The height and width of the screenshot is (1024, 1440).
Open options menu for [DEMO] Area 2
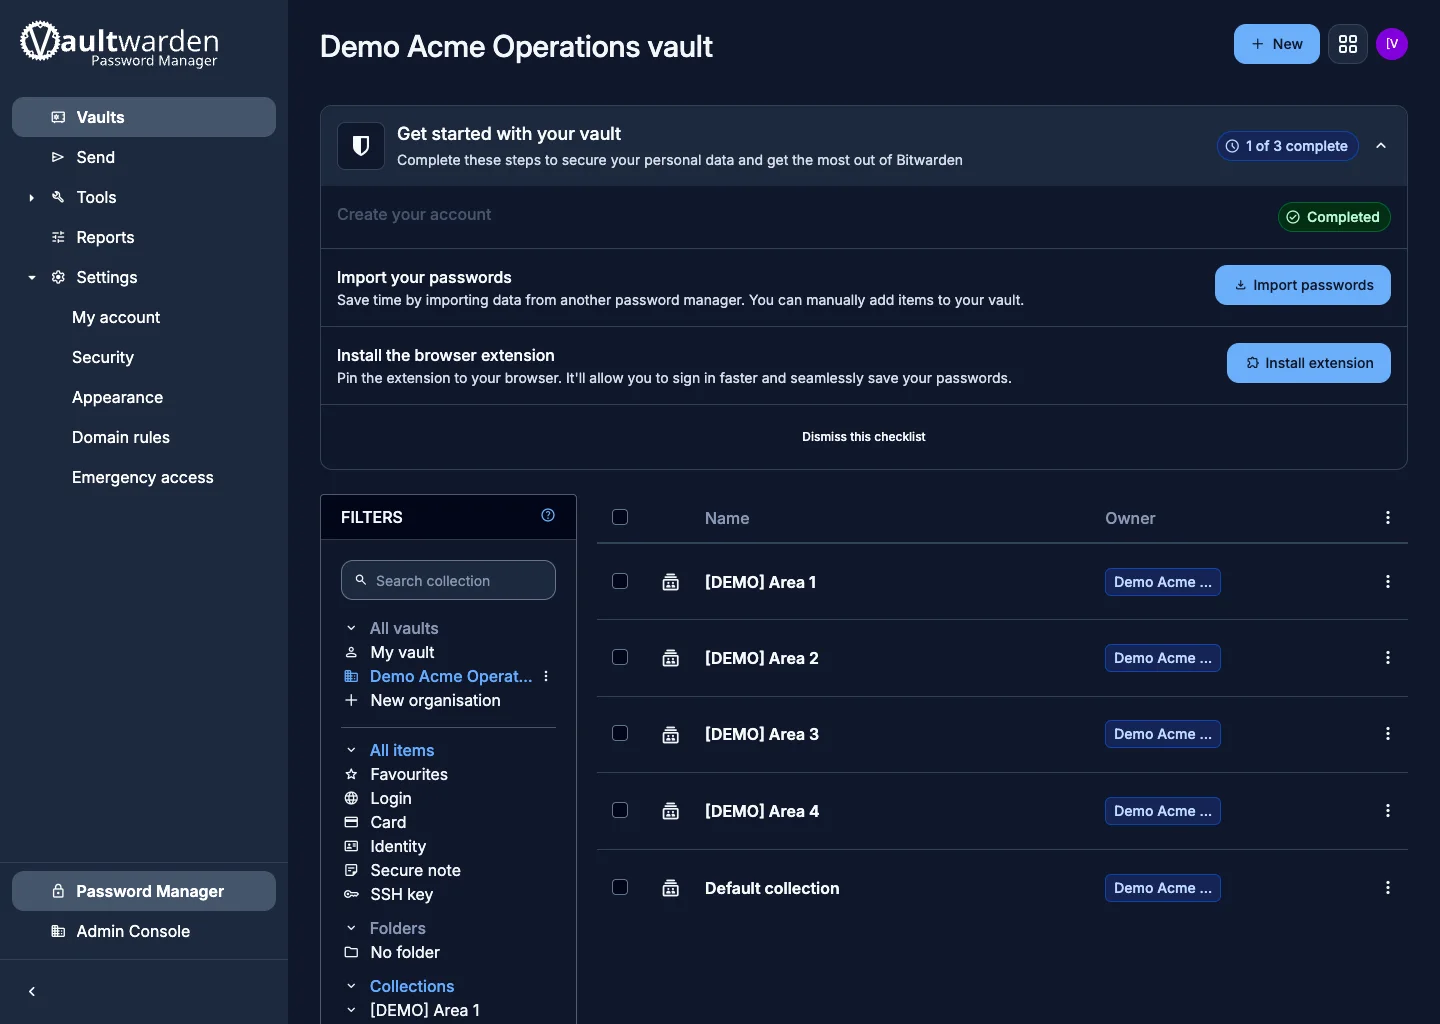(x=1388, y=658)
